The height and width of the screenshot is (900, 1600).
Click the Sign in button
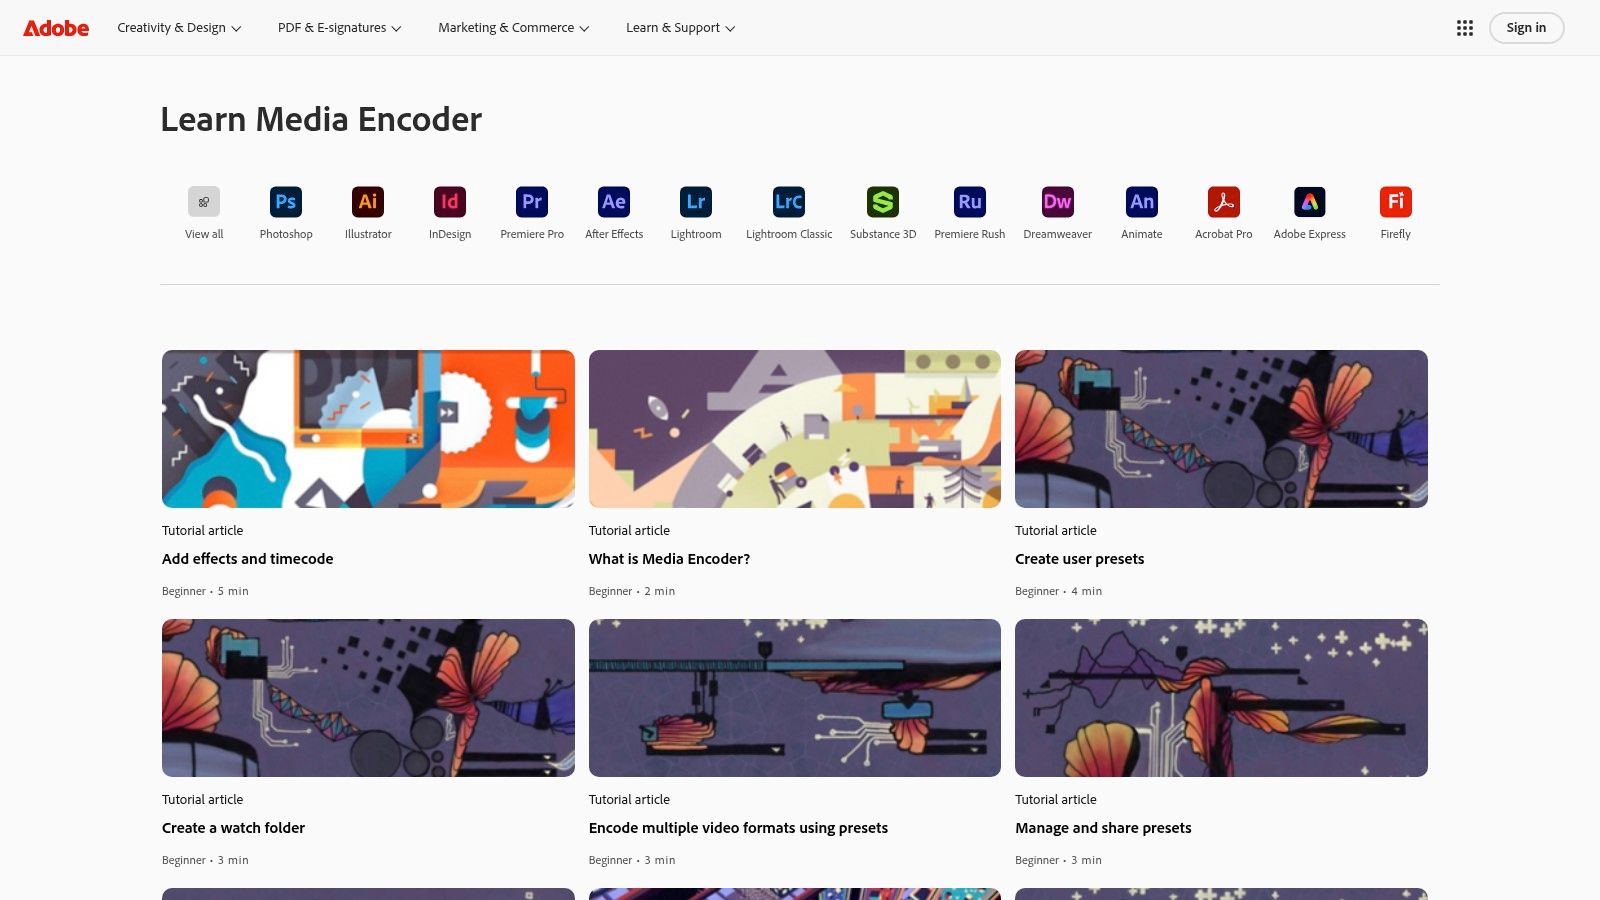(x=1526, y=27)
